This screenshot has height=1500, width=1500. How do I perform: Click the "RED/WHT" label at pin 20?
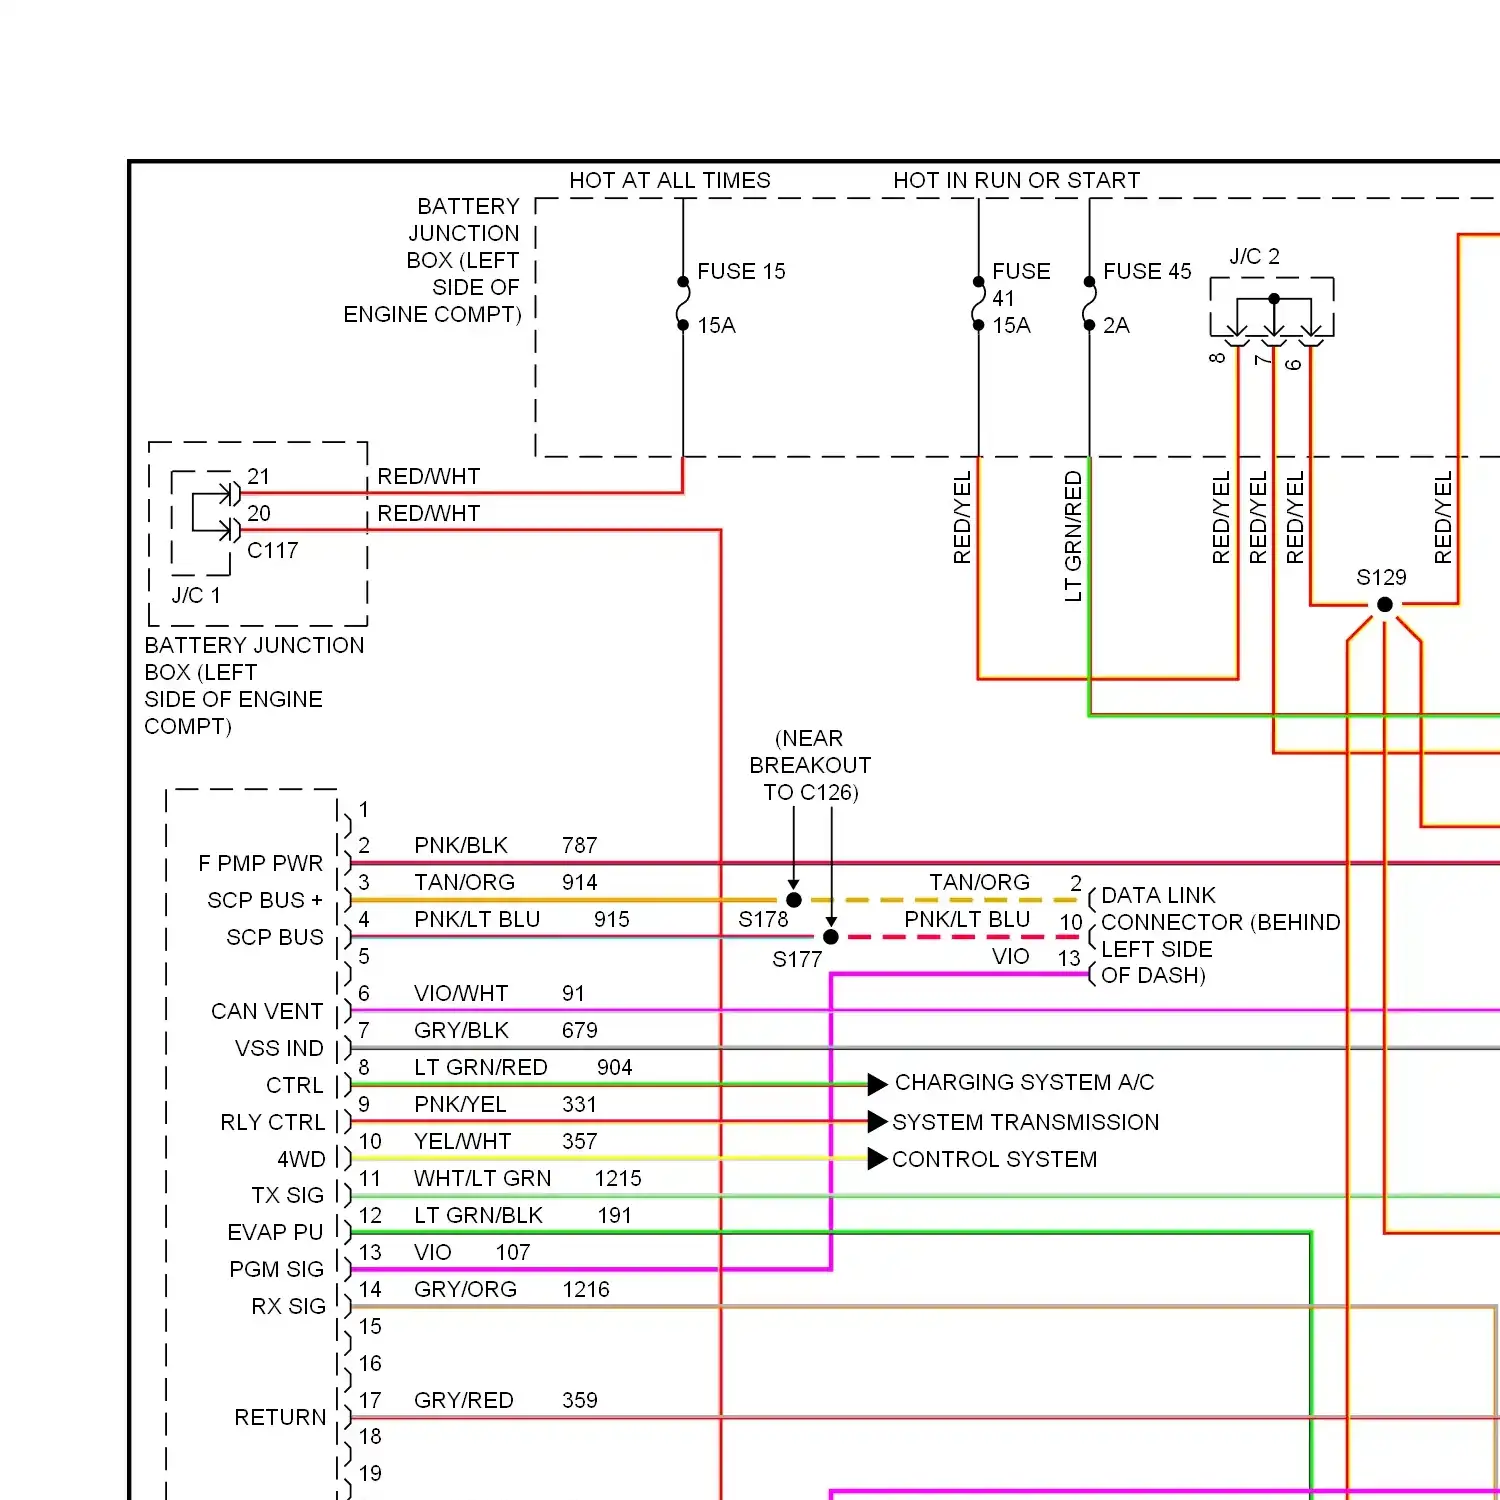428,513
